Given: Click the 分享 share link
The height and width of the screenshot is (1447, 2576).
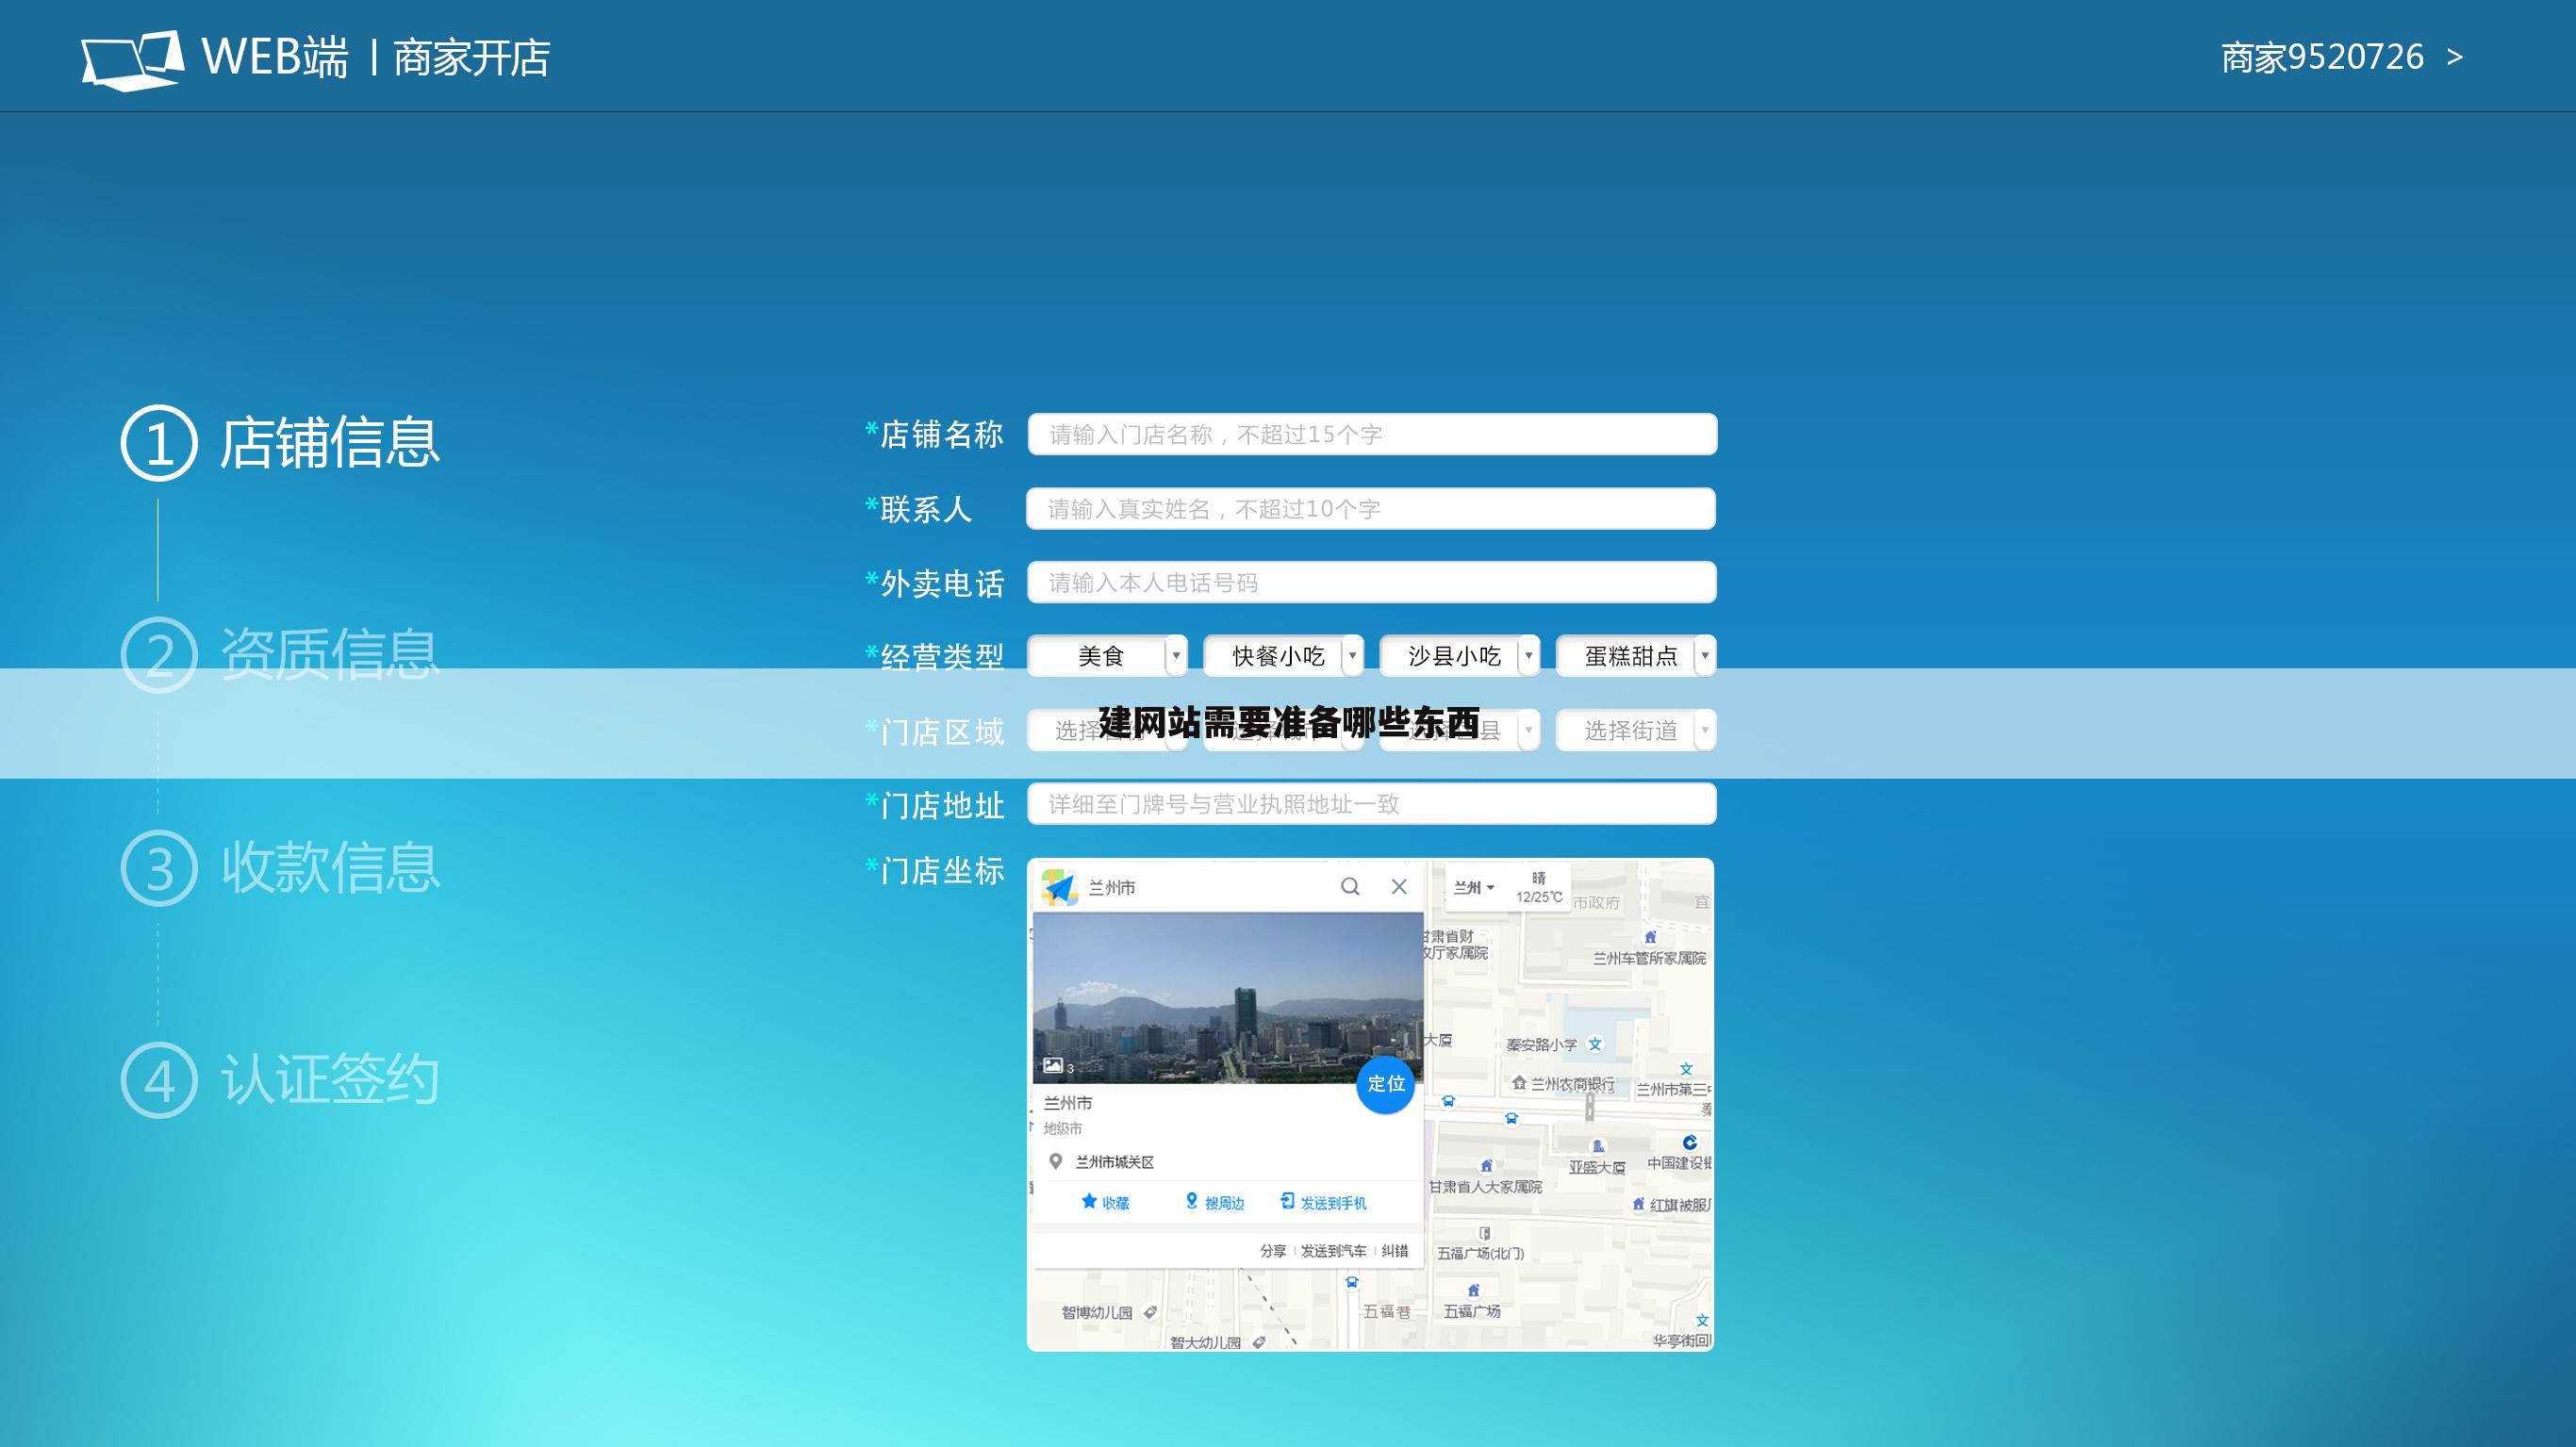Looking at the screenshot, I should point(1272,1251).
